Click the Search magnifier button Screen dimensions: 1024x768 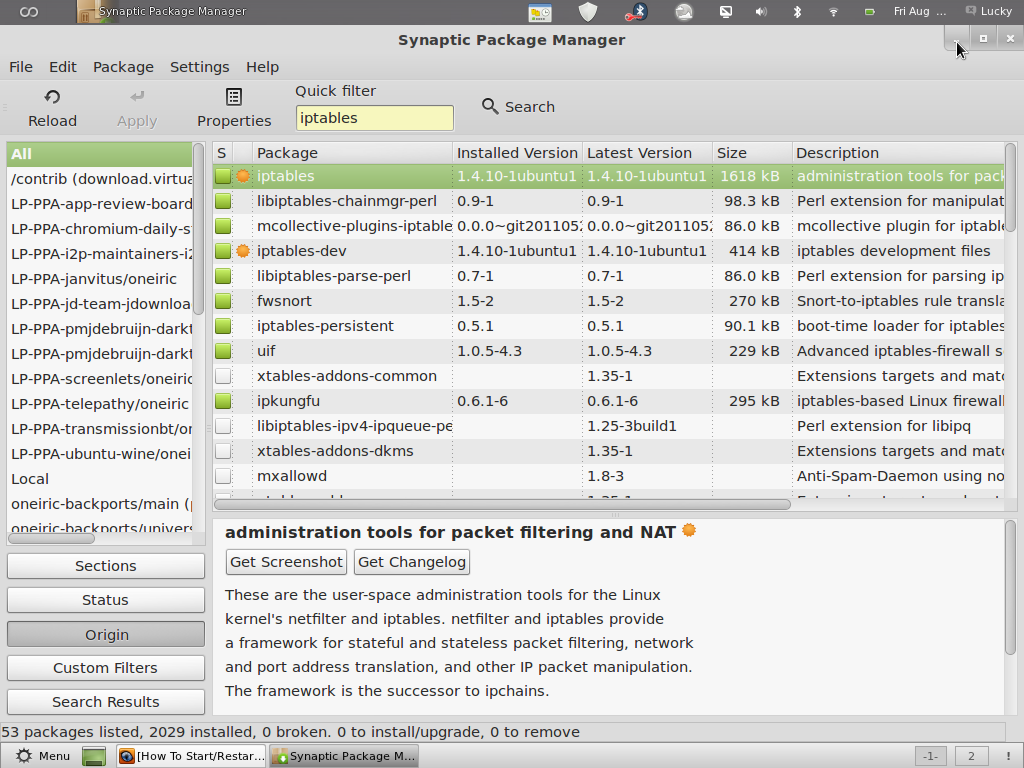519,106
